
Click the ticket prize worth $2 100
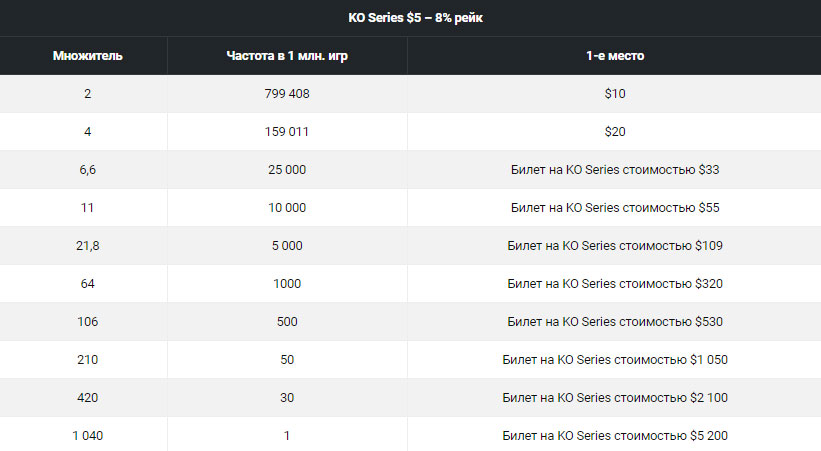pyautogui.click(x=614, y=398)
